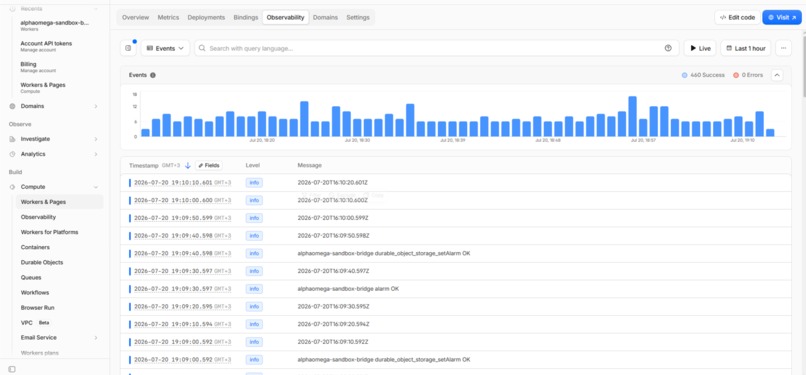
Task: Click the Domains globe icon
Action: [x=12, y=106]
